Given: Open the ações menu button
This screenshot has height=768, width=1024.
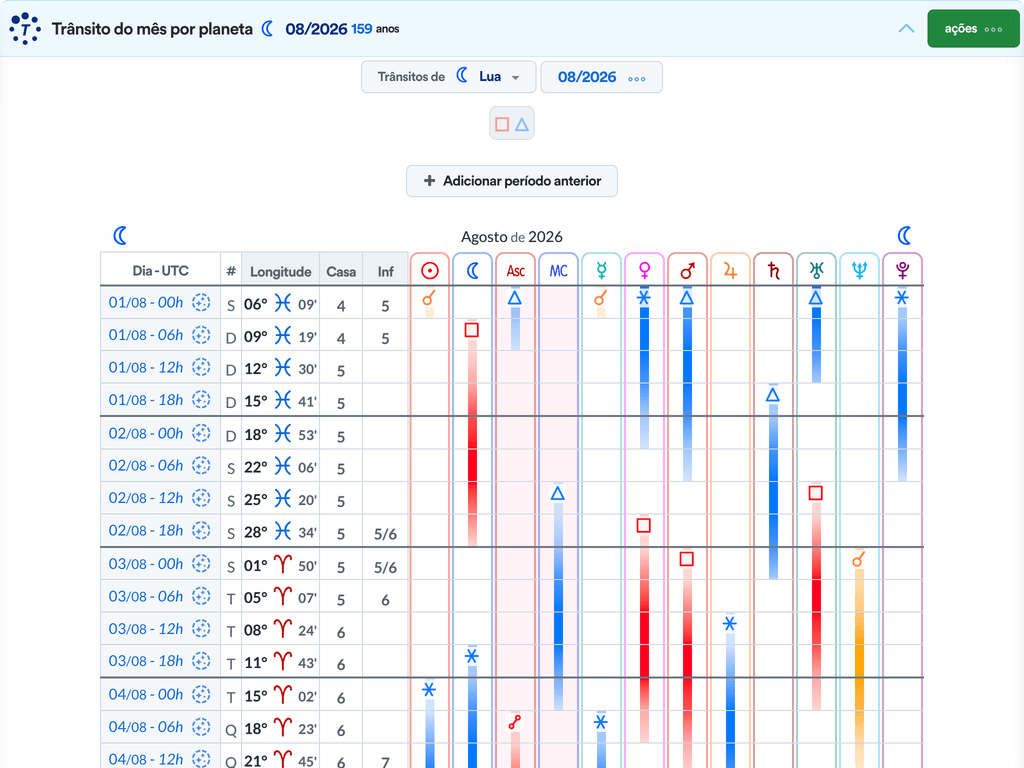Looking at the screenshot, I should pyautogui.click(x=973, y=29).
